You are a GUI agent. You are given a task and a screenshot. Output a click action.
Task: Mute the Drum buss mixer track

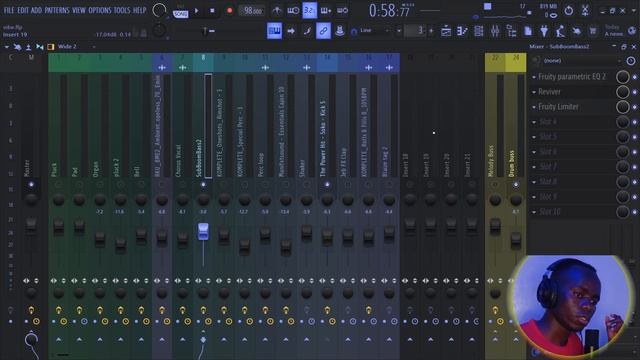[x=516, y=185]
